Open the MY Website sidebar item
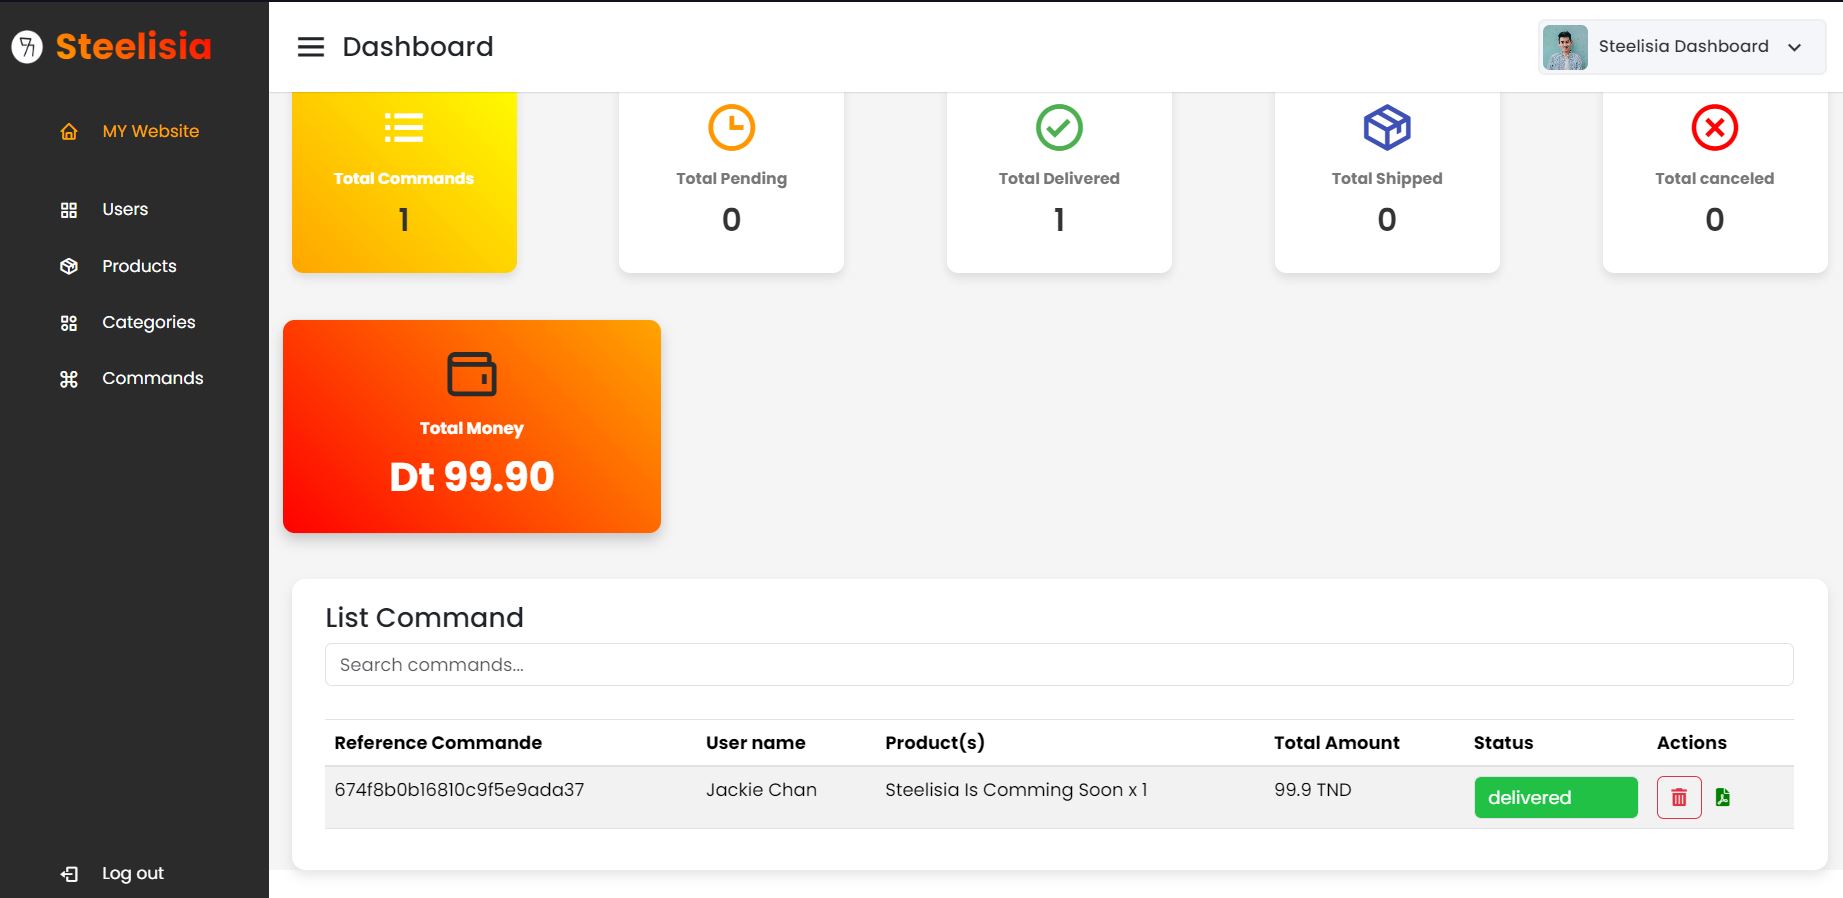The width and height of the screenshot is (1843, 898). (150, 131)
